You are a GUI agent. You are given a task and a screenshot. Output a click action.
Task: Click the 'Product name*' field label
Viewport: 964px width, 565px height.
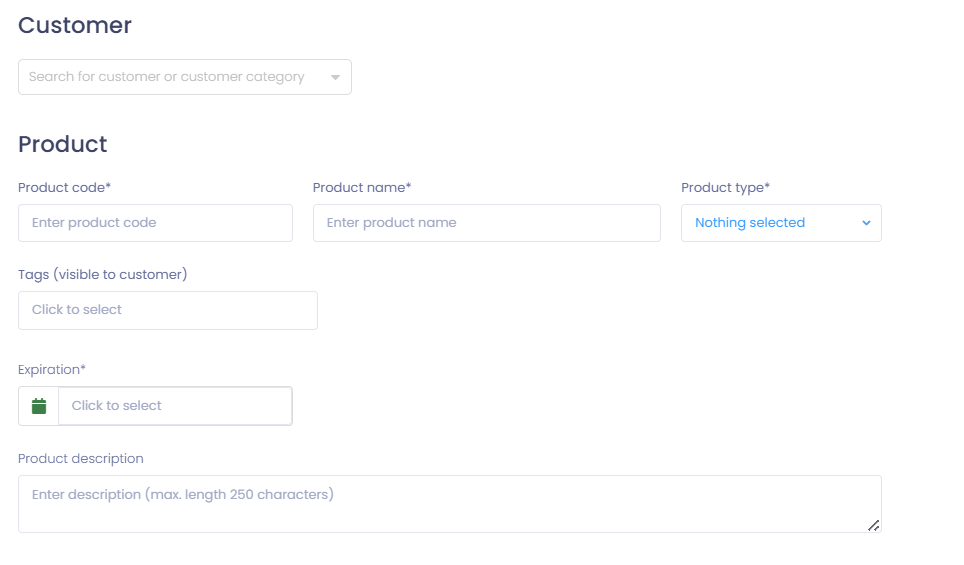[362, 188]
